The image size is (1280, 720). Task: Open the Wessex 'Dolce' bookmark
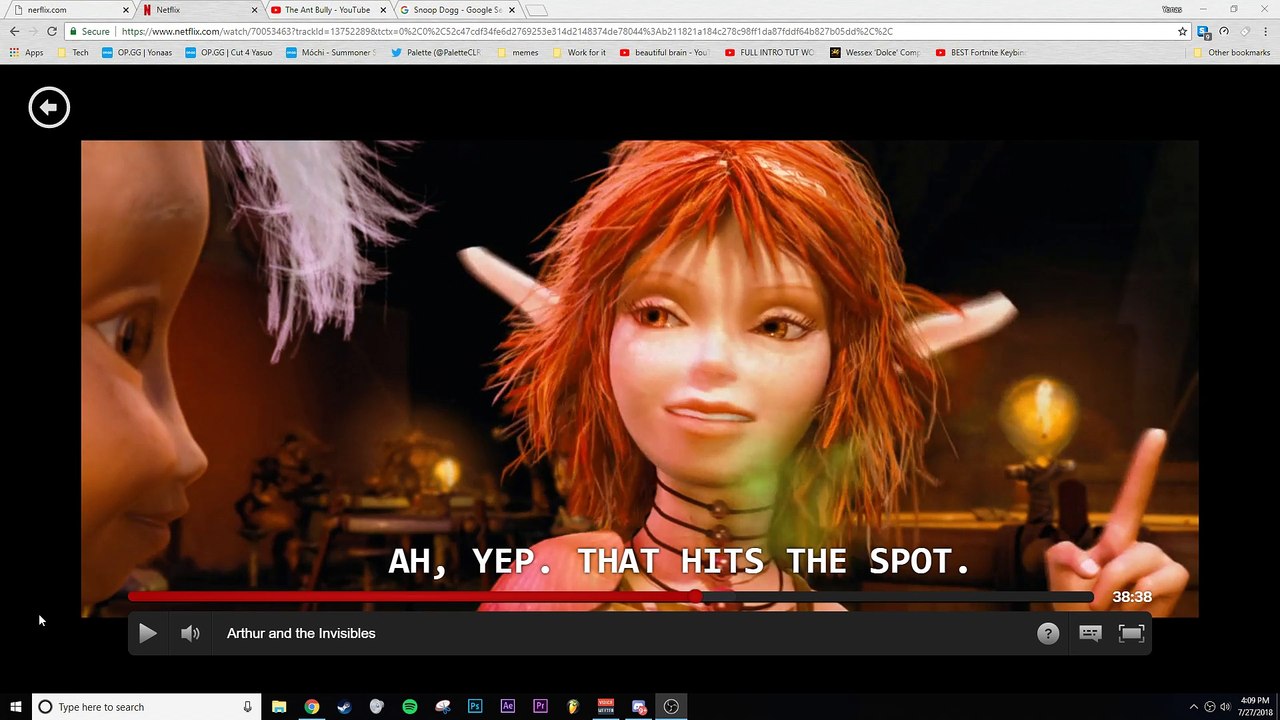coord(875,52)
